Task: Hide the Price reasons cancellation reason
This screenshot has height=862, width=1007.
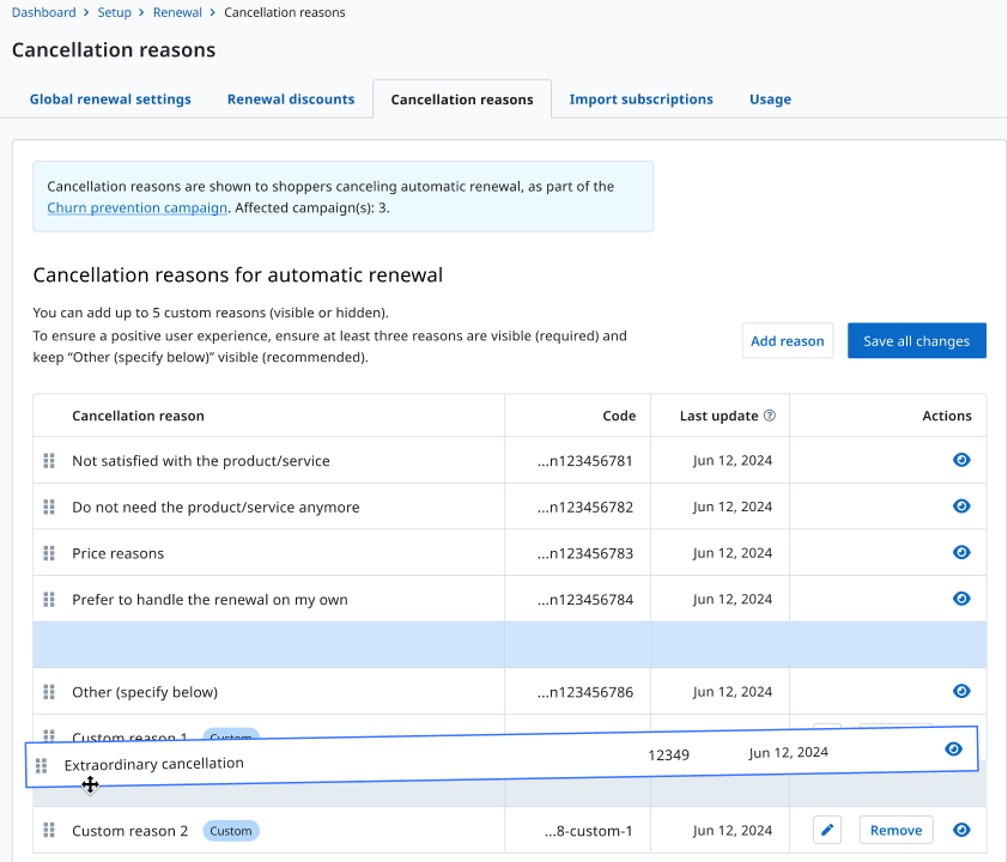Action: click(961, 552)
